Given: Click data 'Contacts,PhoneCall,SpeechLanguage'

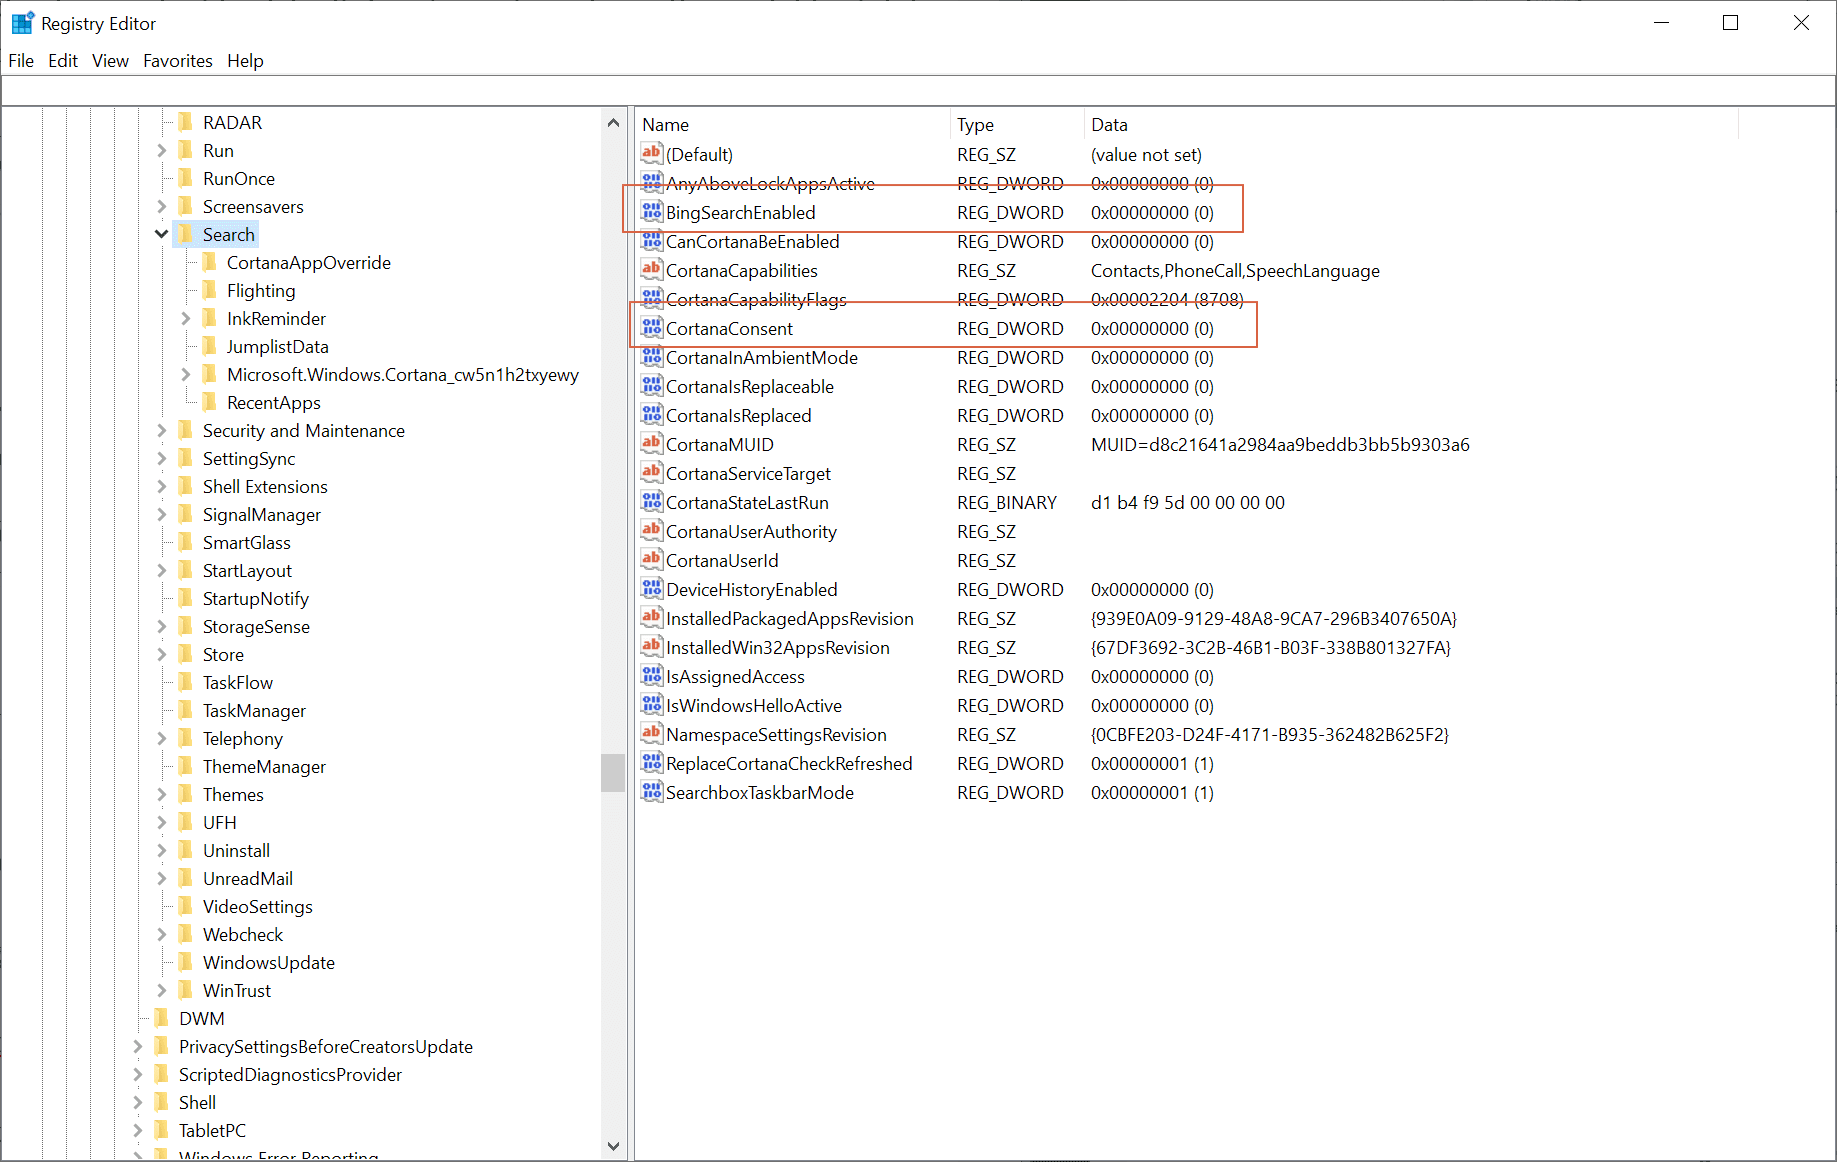Looking at the screenshot, I should point(1235,270).
